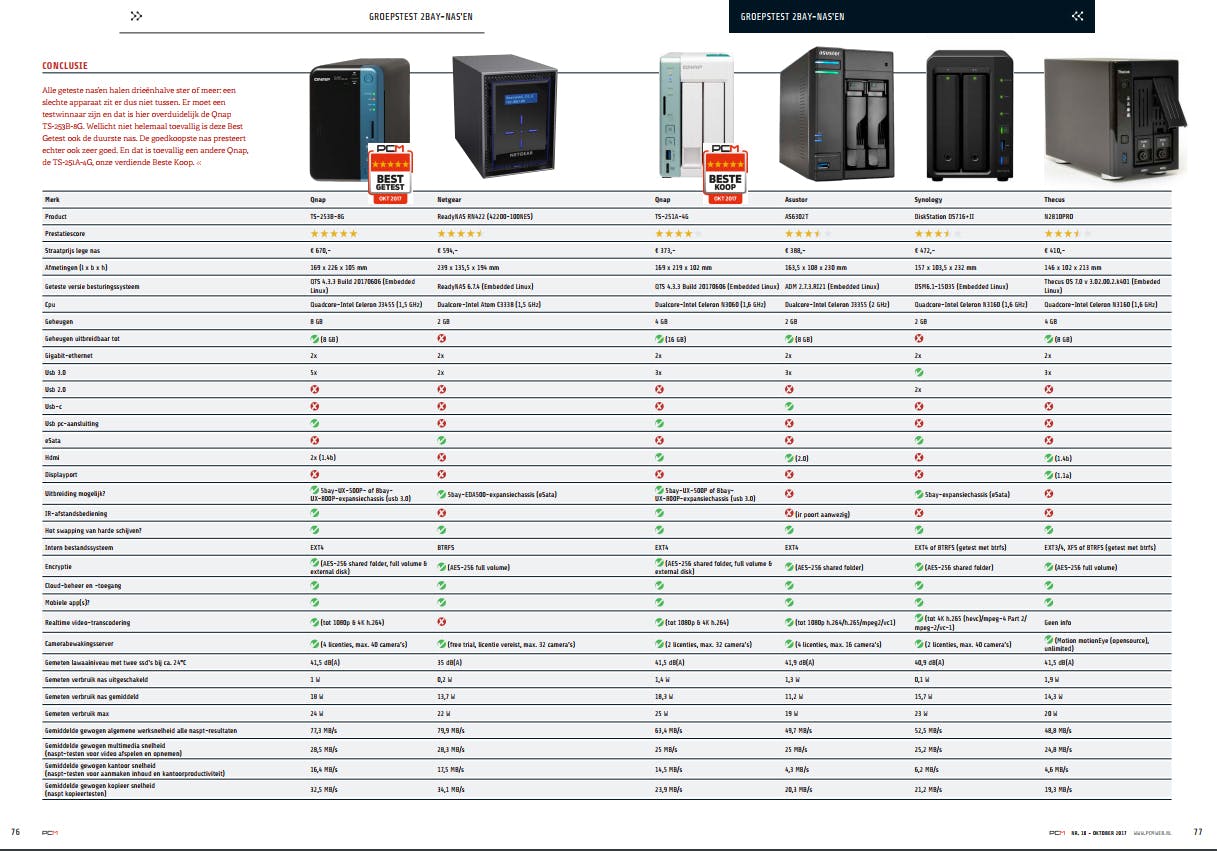The height and width of the screenshot is (851, 1217).
Task: Click the street price € 594,-
Action: (448, 251)
